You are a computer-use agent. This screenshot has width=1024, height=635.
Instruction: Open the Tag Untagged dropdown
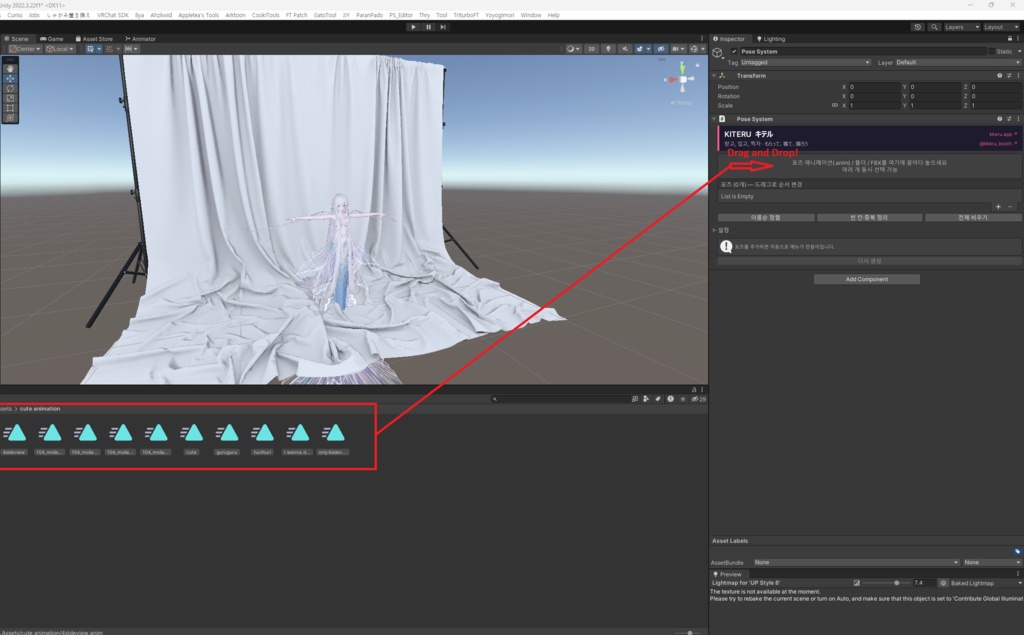805,63
